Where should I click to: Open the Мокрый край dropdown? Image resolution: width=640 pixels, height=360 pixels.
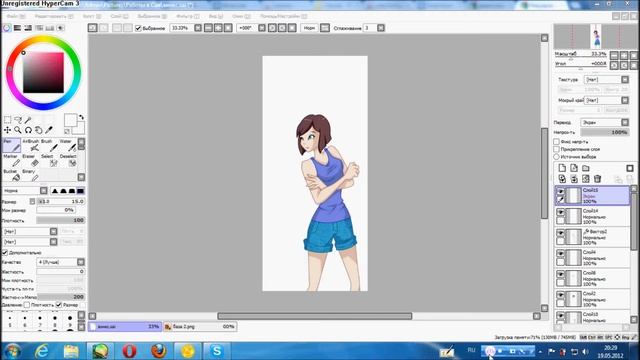pyautogui.click(x=607, y=100)
